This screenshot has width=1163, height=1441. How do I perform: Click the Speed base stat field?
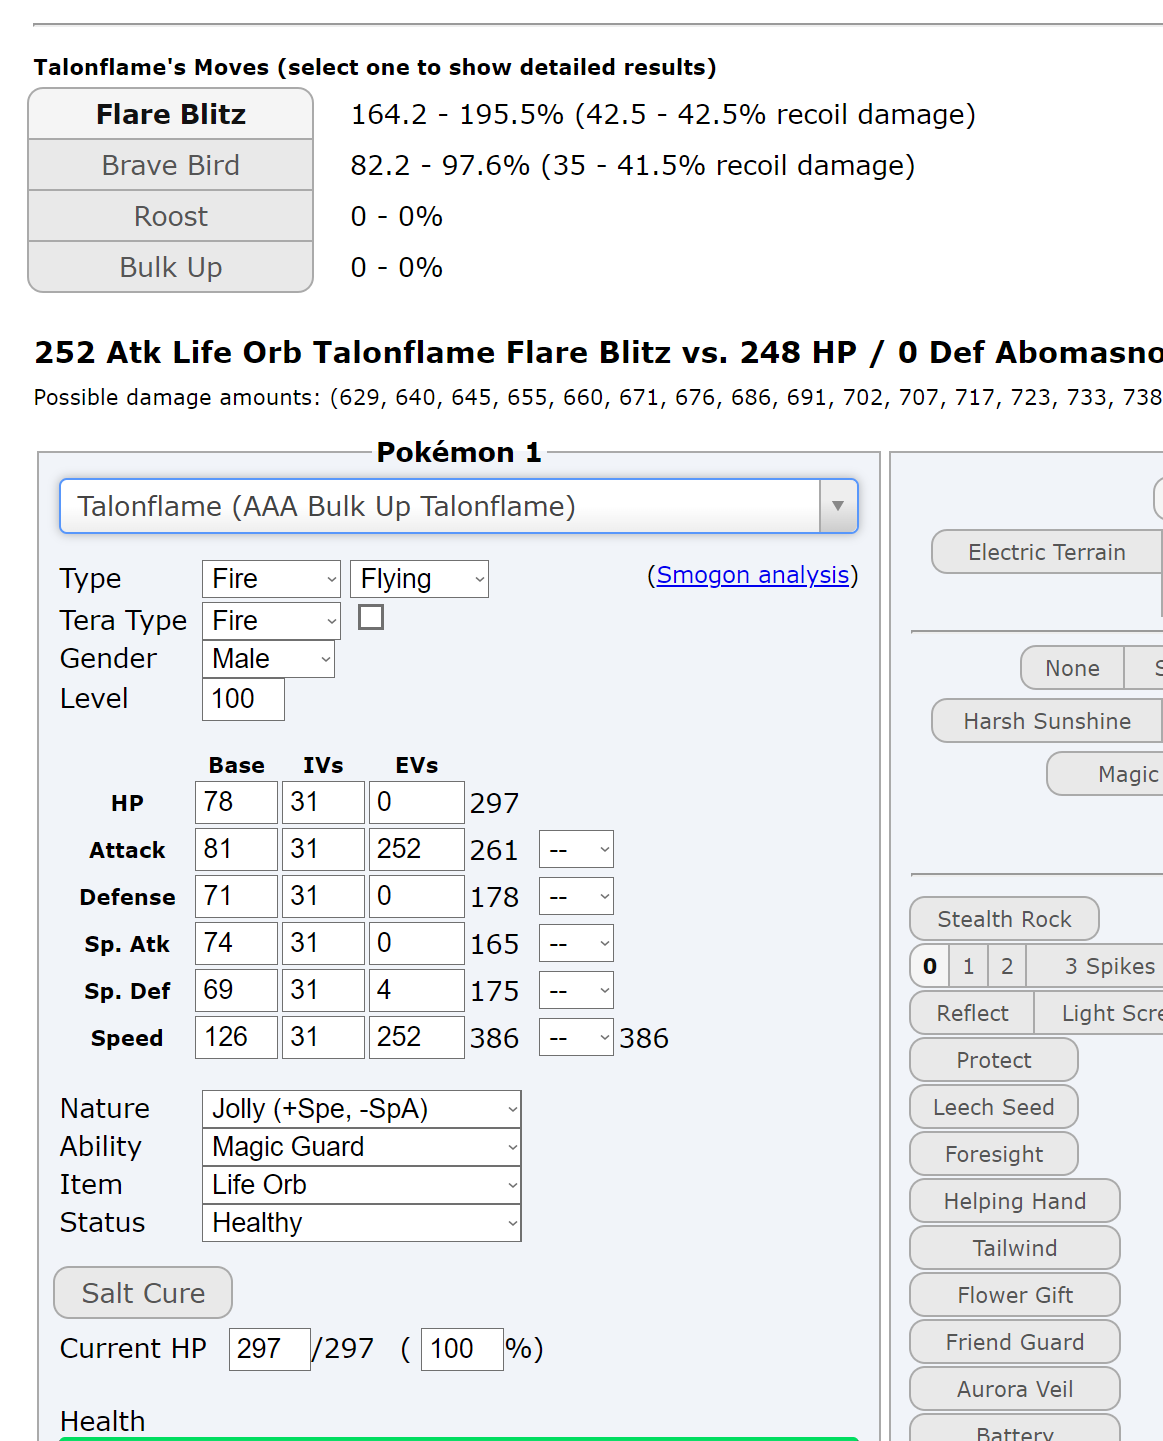(x=236, y=1037)
